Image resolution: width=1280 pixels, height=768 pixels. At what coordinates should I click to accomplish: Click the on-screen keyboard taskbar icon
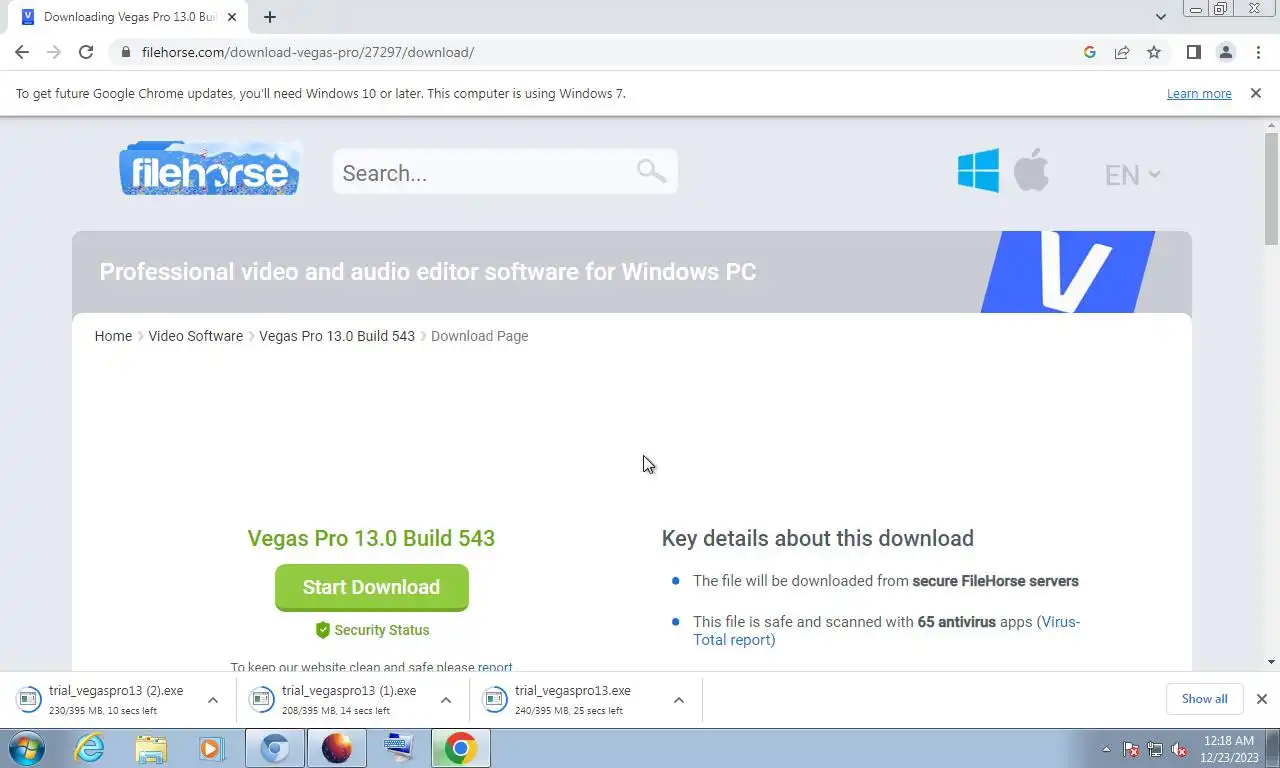point(398,748)
